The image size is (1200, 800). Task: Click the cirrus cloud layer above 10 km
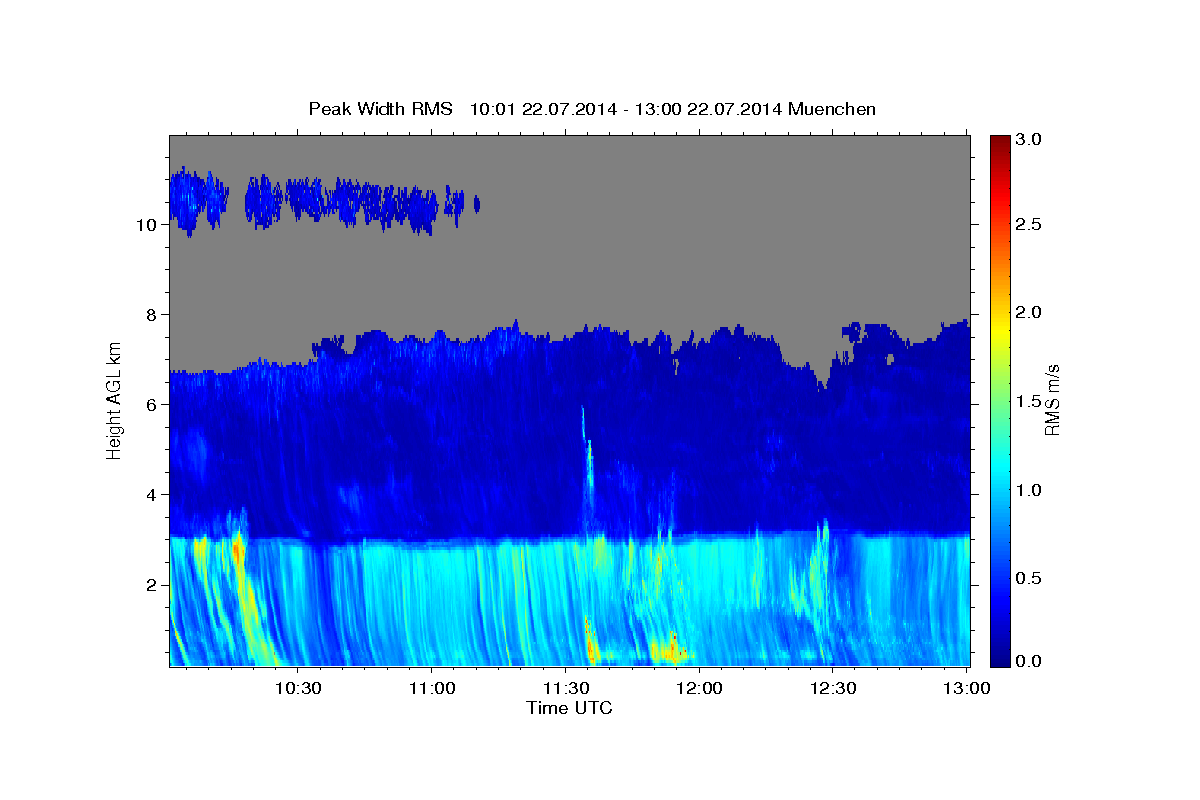pyautogui.click(x=325, y=202)
